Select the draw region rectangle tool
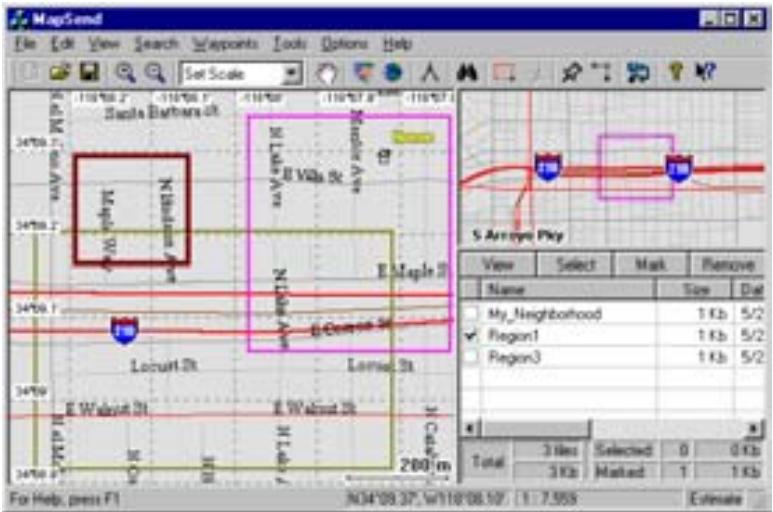This screenshot has width=773, height=512. (504, 73)
